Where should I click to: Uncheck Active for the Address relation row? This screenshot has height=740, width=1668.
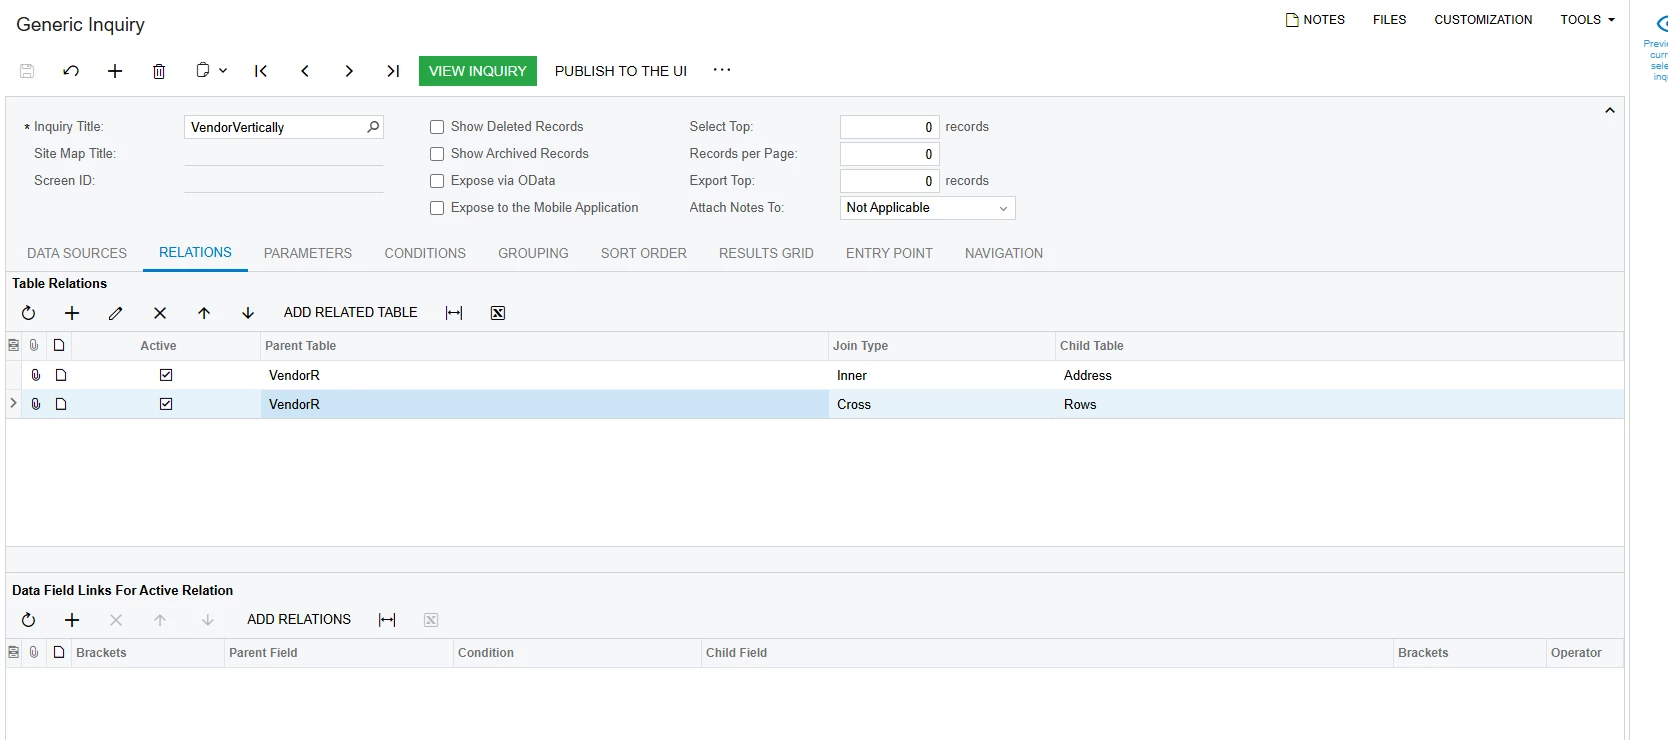(166, 375)
